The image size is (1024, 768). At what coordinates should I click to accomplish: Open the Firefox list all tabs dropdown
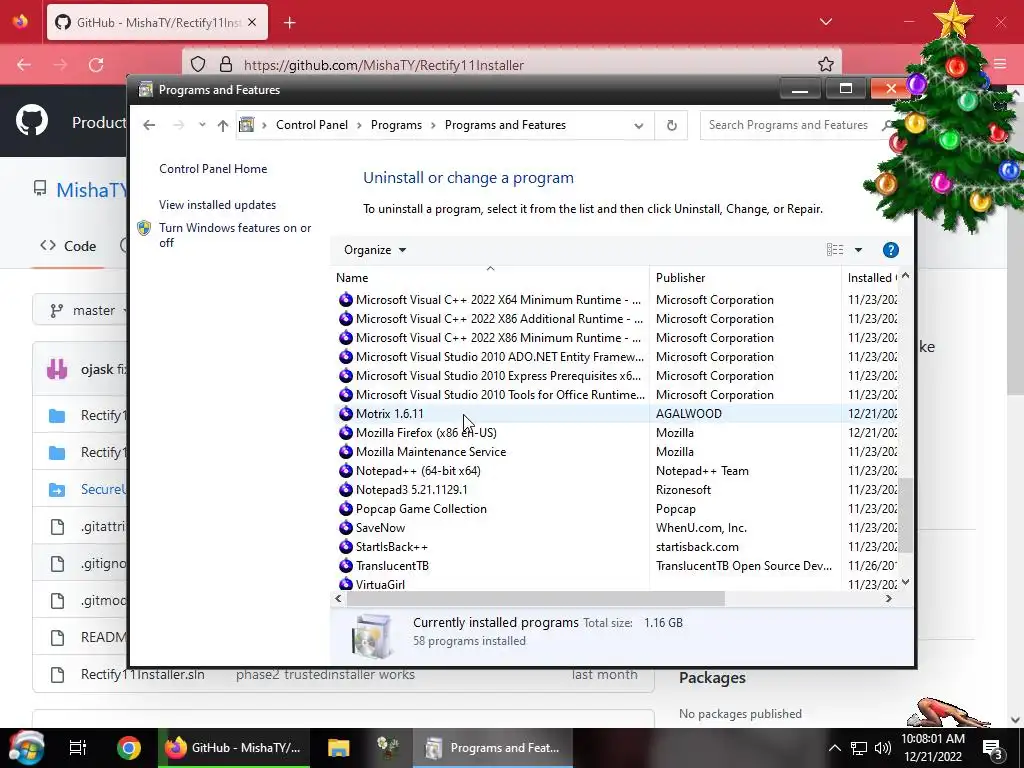click(825, 22)
